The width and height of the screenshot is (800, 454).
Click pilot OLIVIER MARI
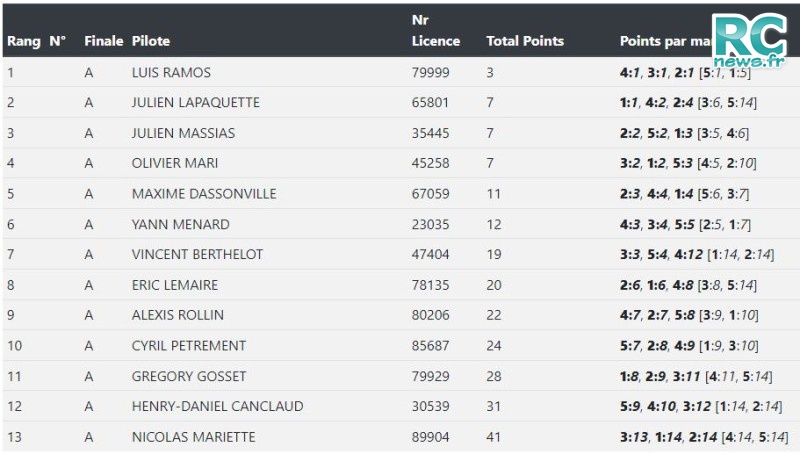[174, 163]
